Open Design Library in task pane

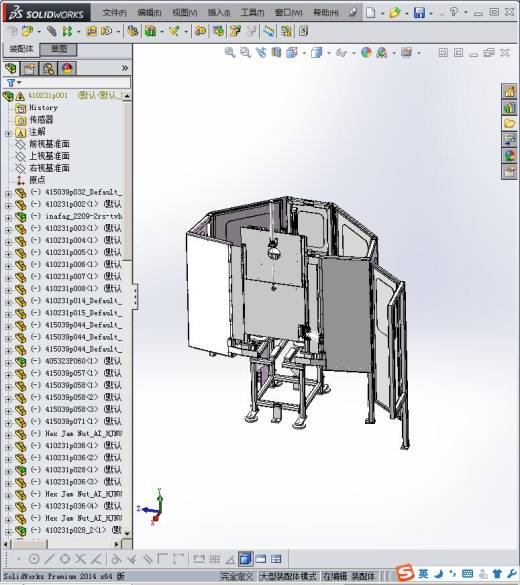click(510, 108)
